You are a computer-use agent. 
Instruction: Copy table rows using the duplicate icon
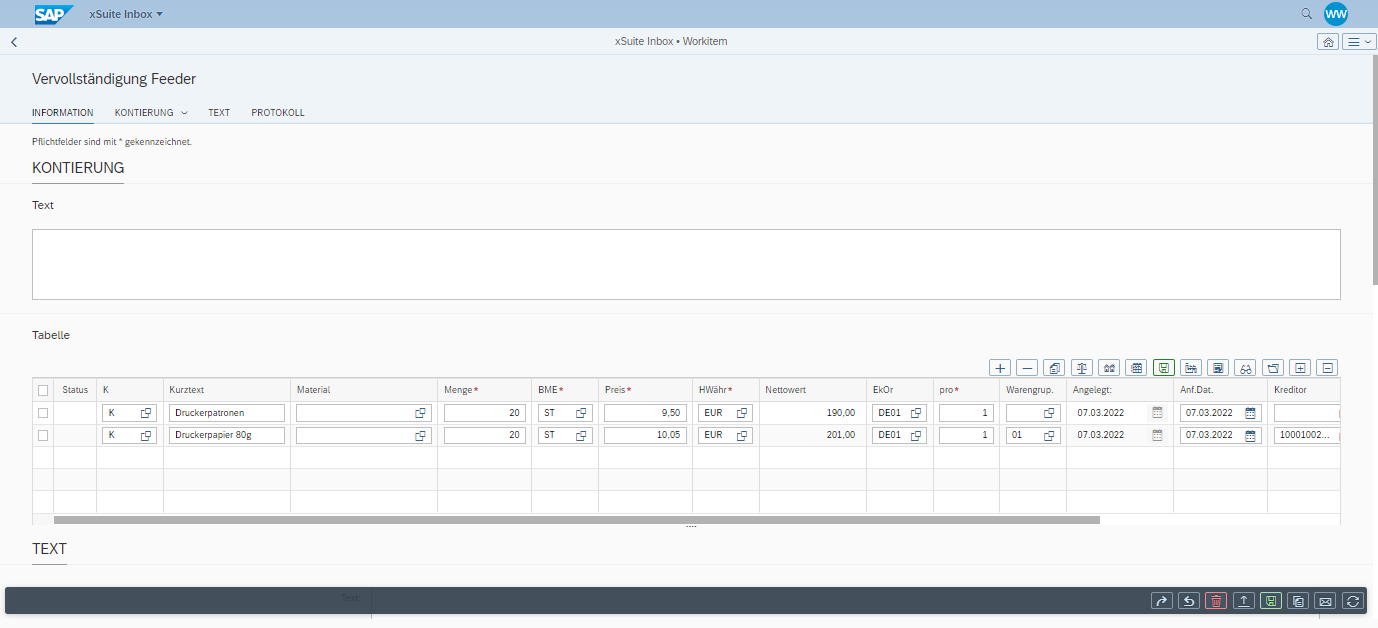[1054, 367]
